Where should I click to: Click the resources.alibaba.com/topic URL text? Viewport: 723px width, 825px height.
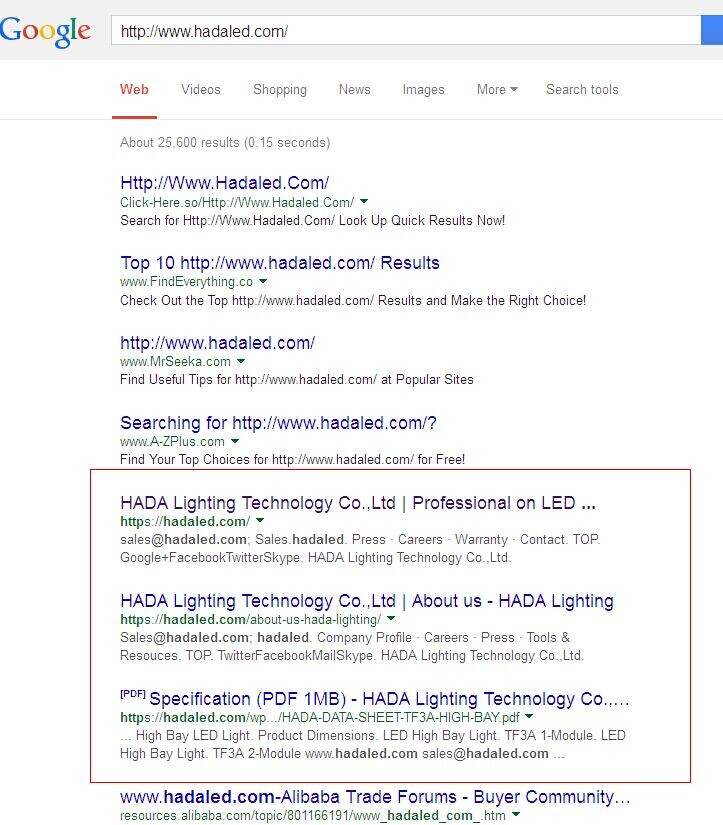(x=313, y=816)
